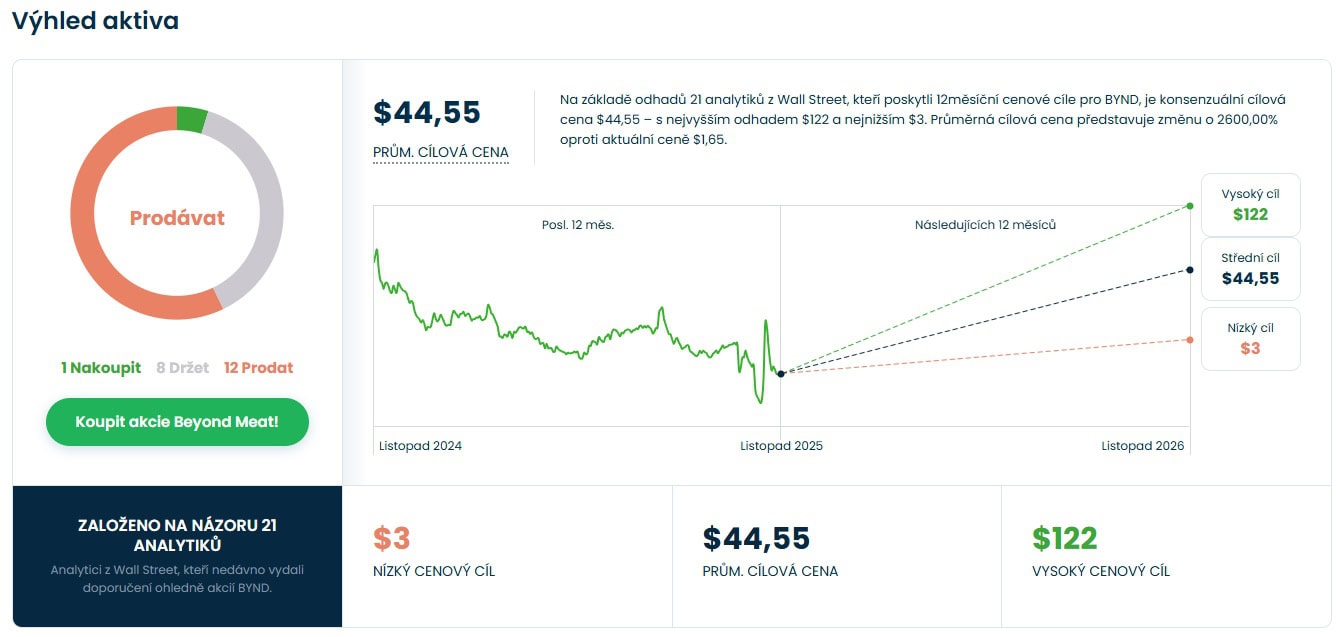Click the underlined PRŮM. CÍLOVÁ CENA label at top

click(440, 153)
